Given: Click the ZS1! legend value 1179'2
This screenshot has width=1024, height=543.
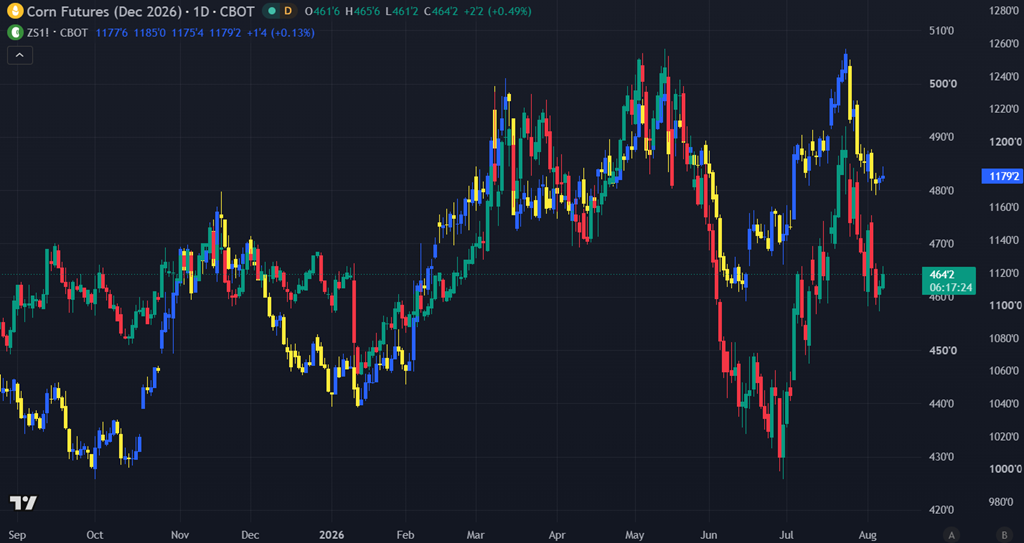Looking at the screenshot, I should pyautogui.click(x=227, y=32).
